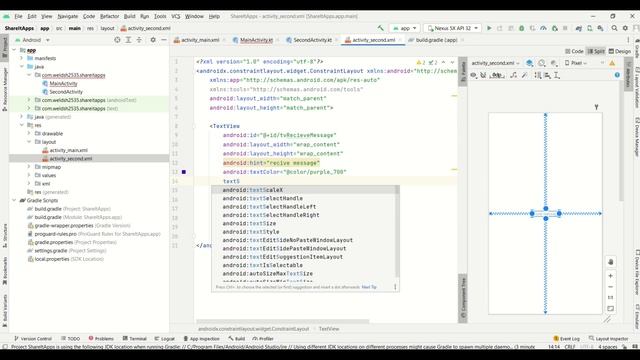Open the Profiler gauge icon in the toolbar
Image resolution: width=640 pixels, height=360 pixels.
point(543,28)
